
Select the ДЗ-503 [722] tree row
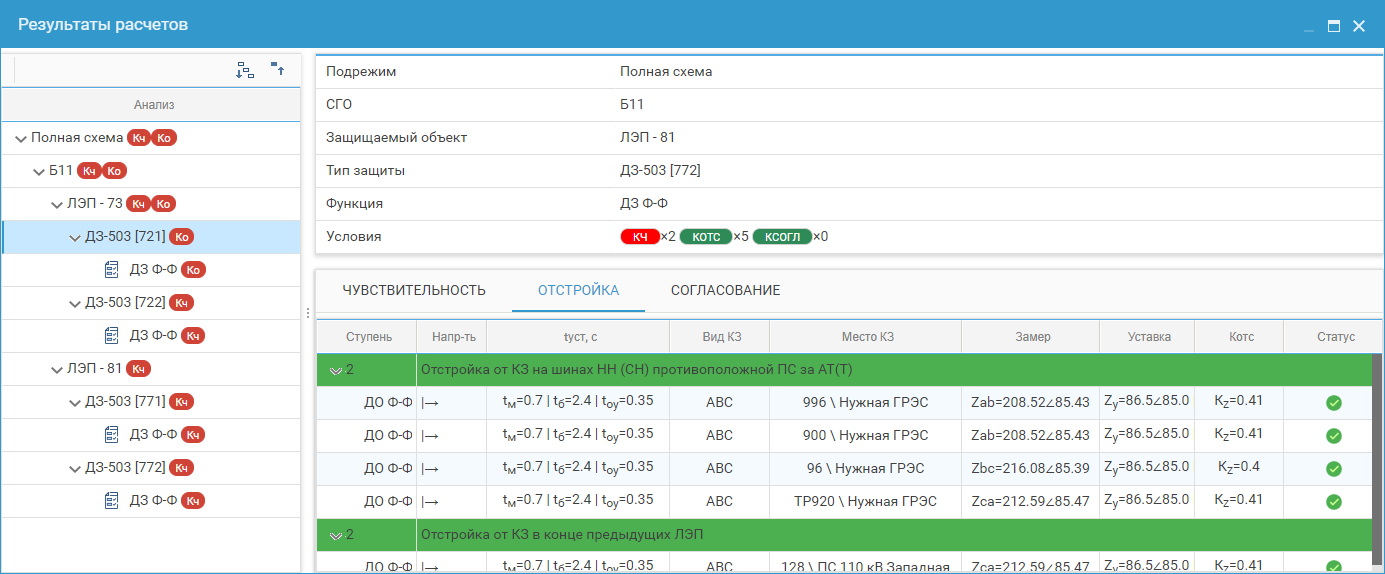click(x=151, y=303)
